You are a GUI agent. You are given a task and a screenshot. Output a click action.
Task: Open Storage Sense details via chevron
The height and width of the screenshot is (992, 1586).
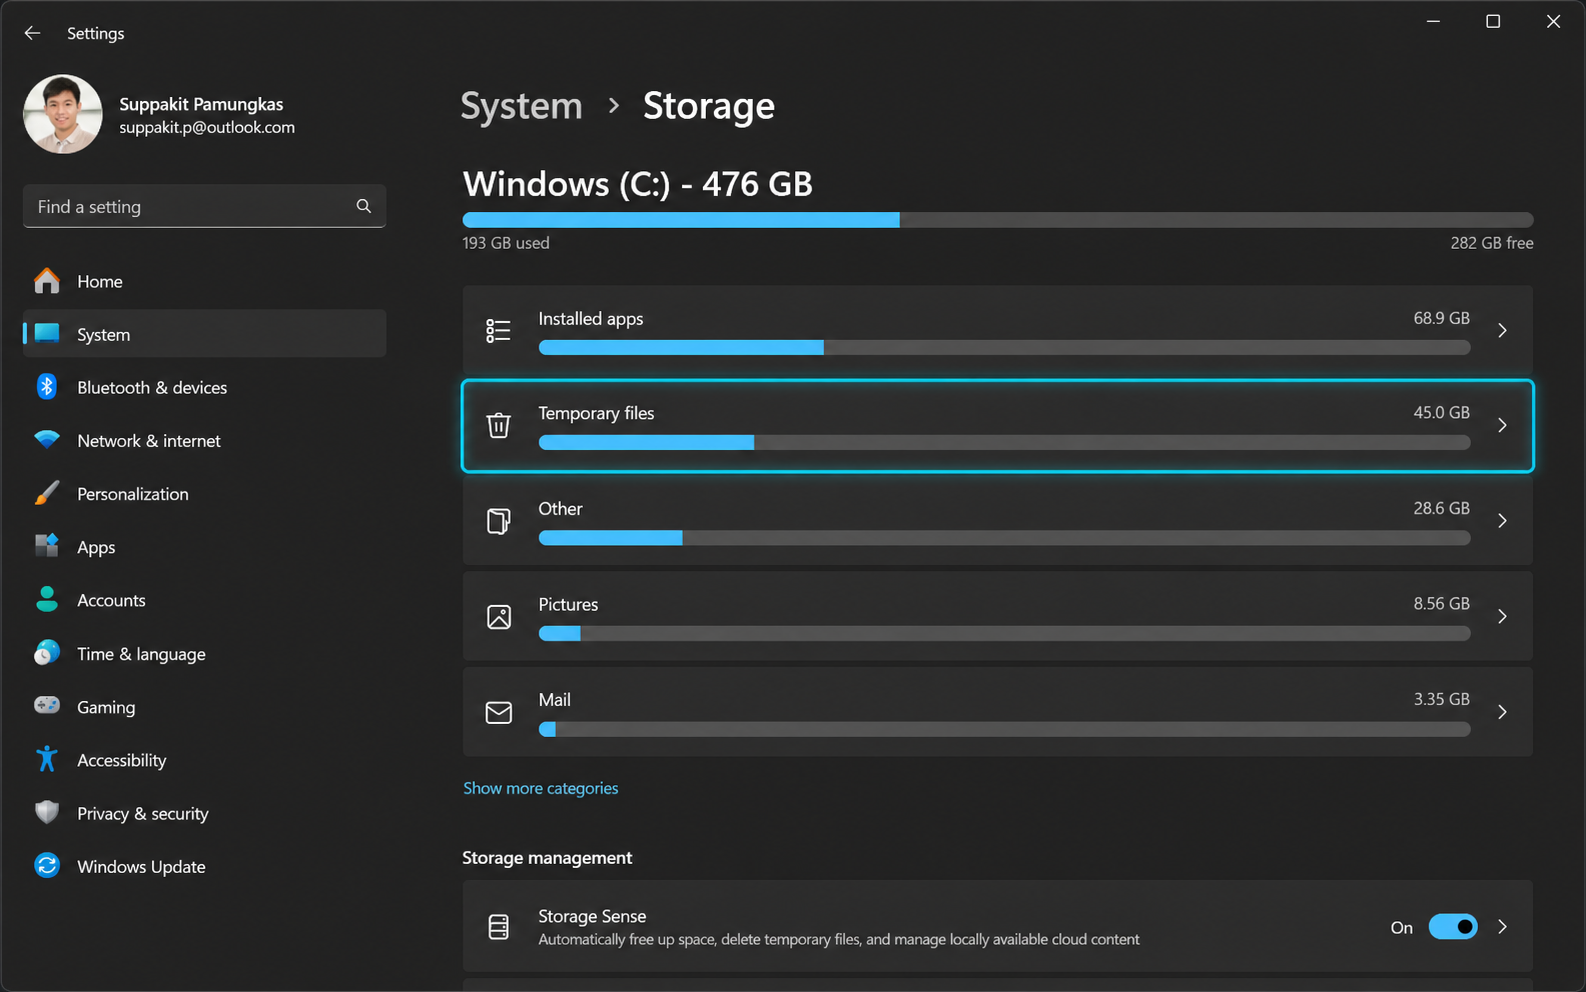(1502, 927)
